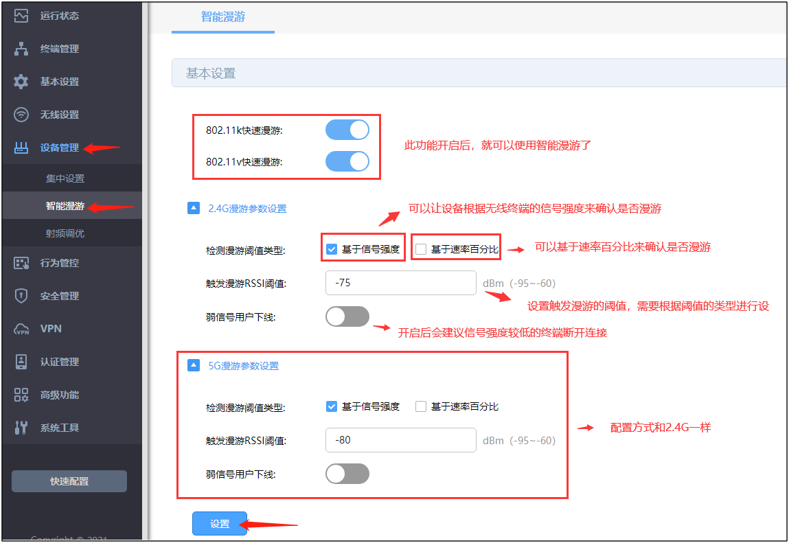
Task: Click the 无线设置 wifi icon
Action: tap(21, 115)
